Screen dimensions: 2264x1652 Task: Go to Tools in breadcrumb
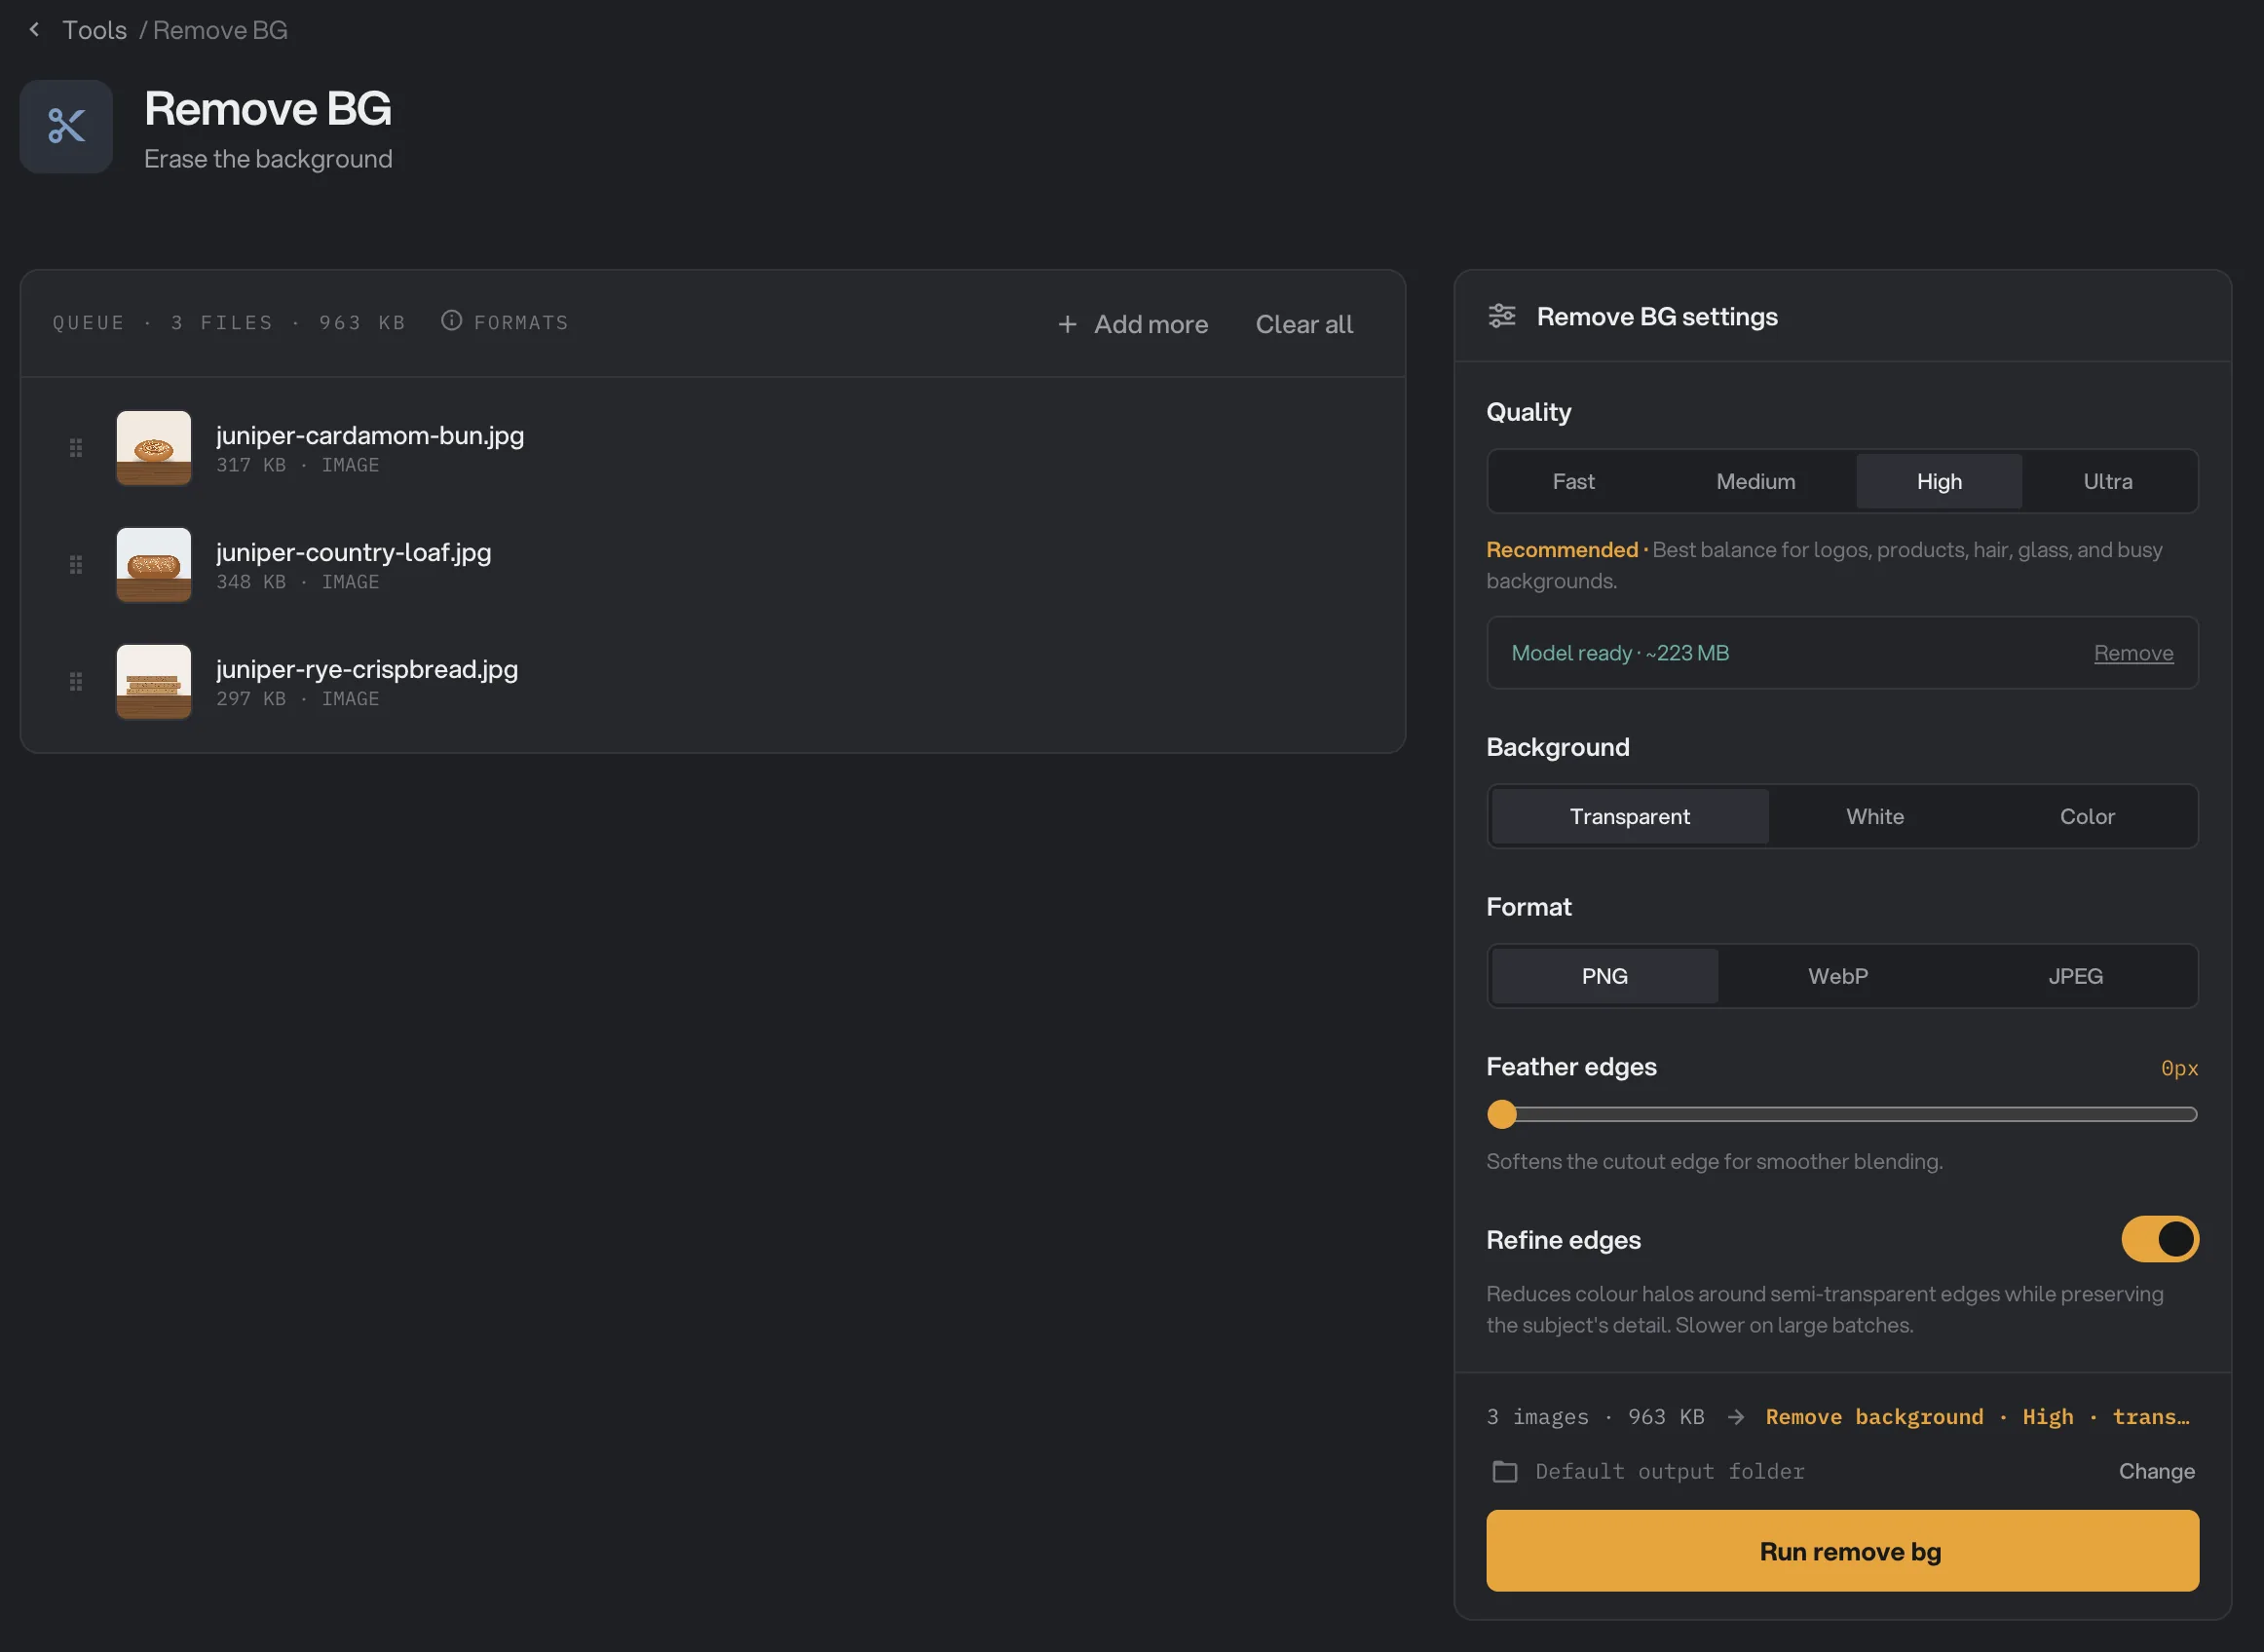click(x=95, y=30)
